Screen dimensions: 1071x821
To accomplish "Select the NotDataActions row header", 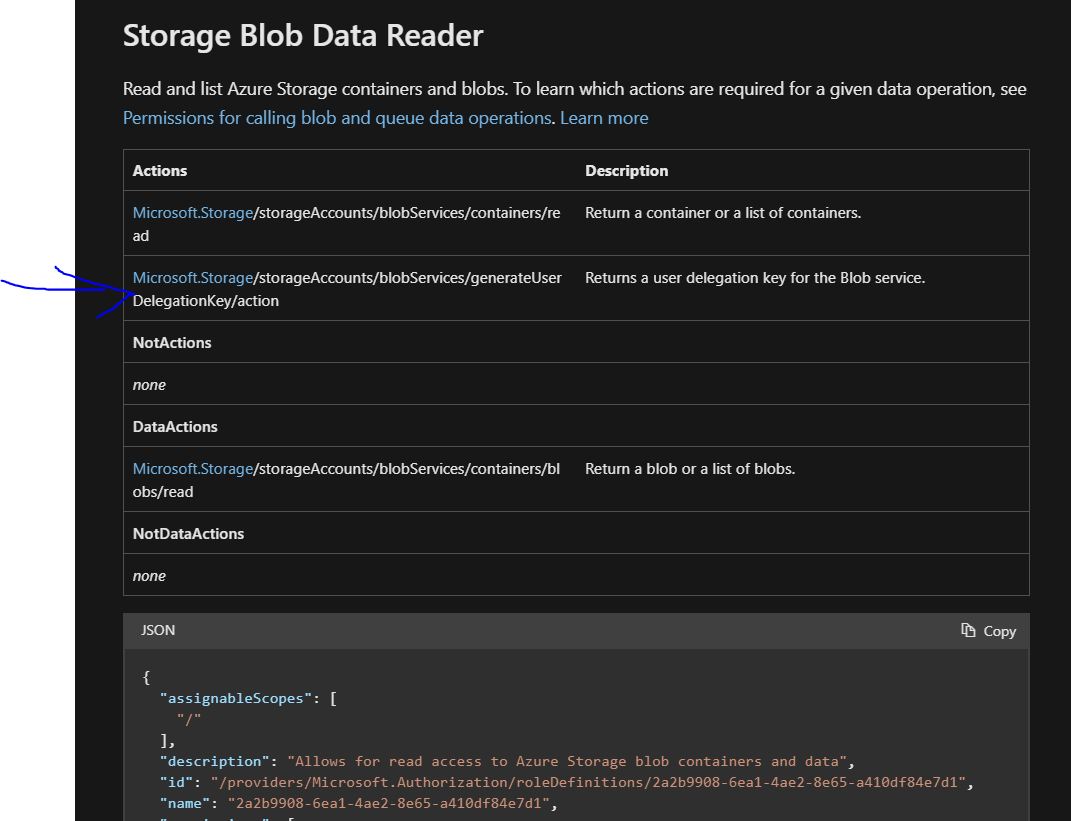I will point(188,534).
